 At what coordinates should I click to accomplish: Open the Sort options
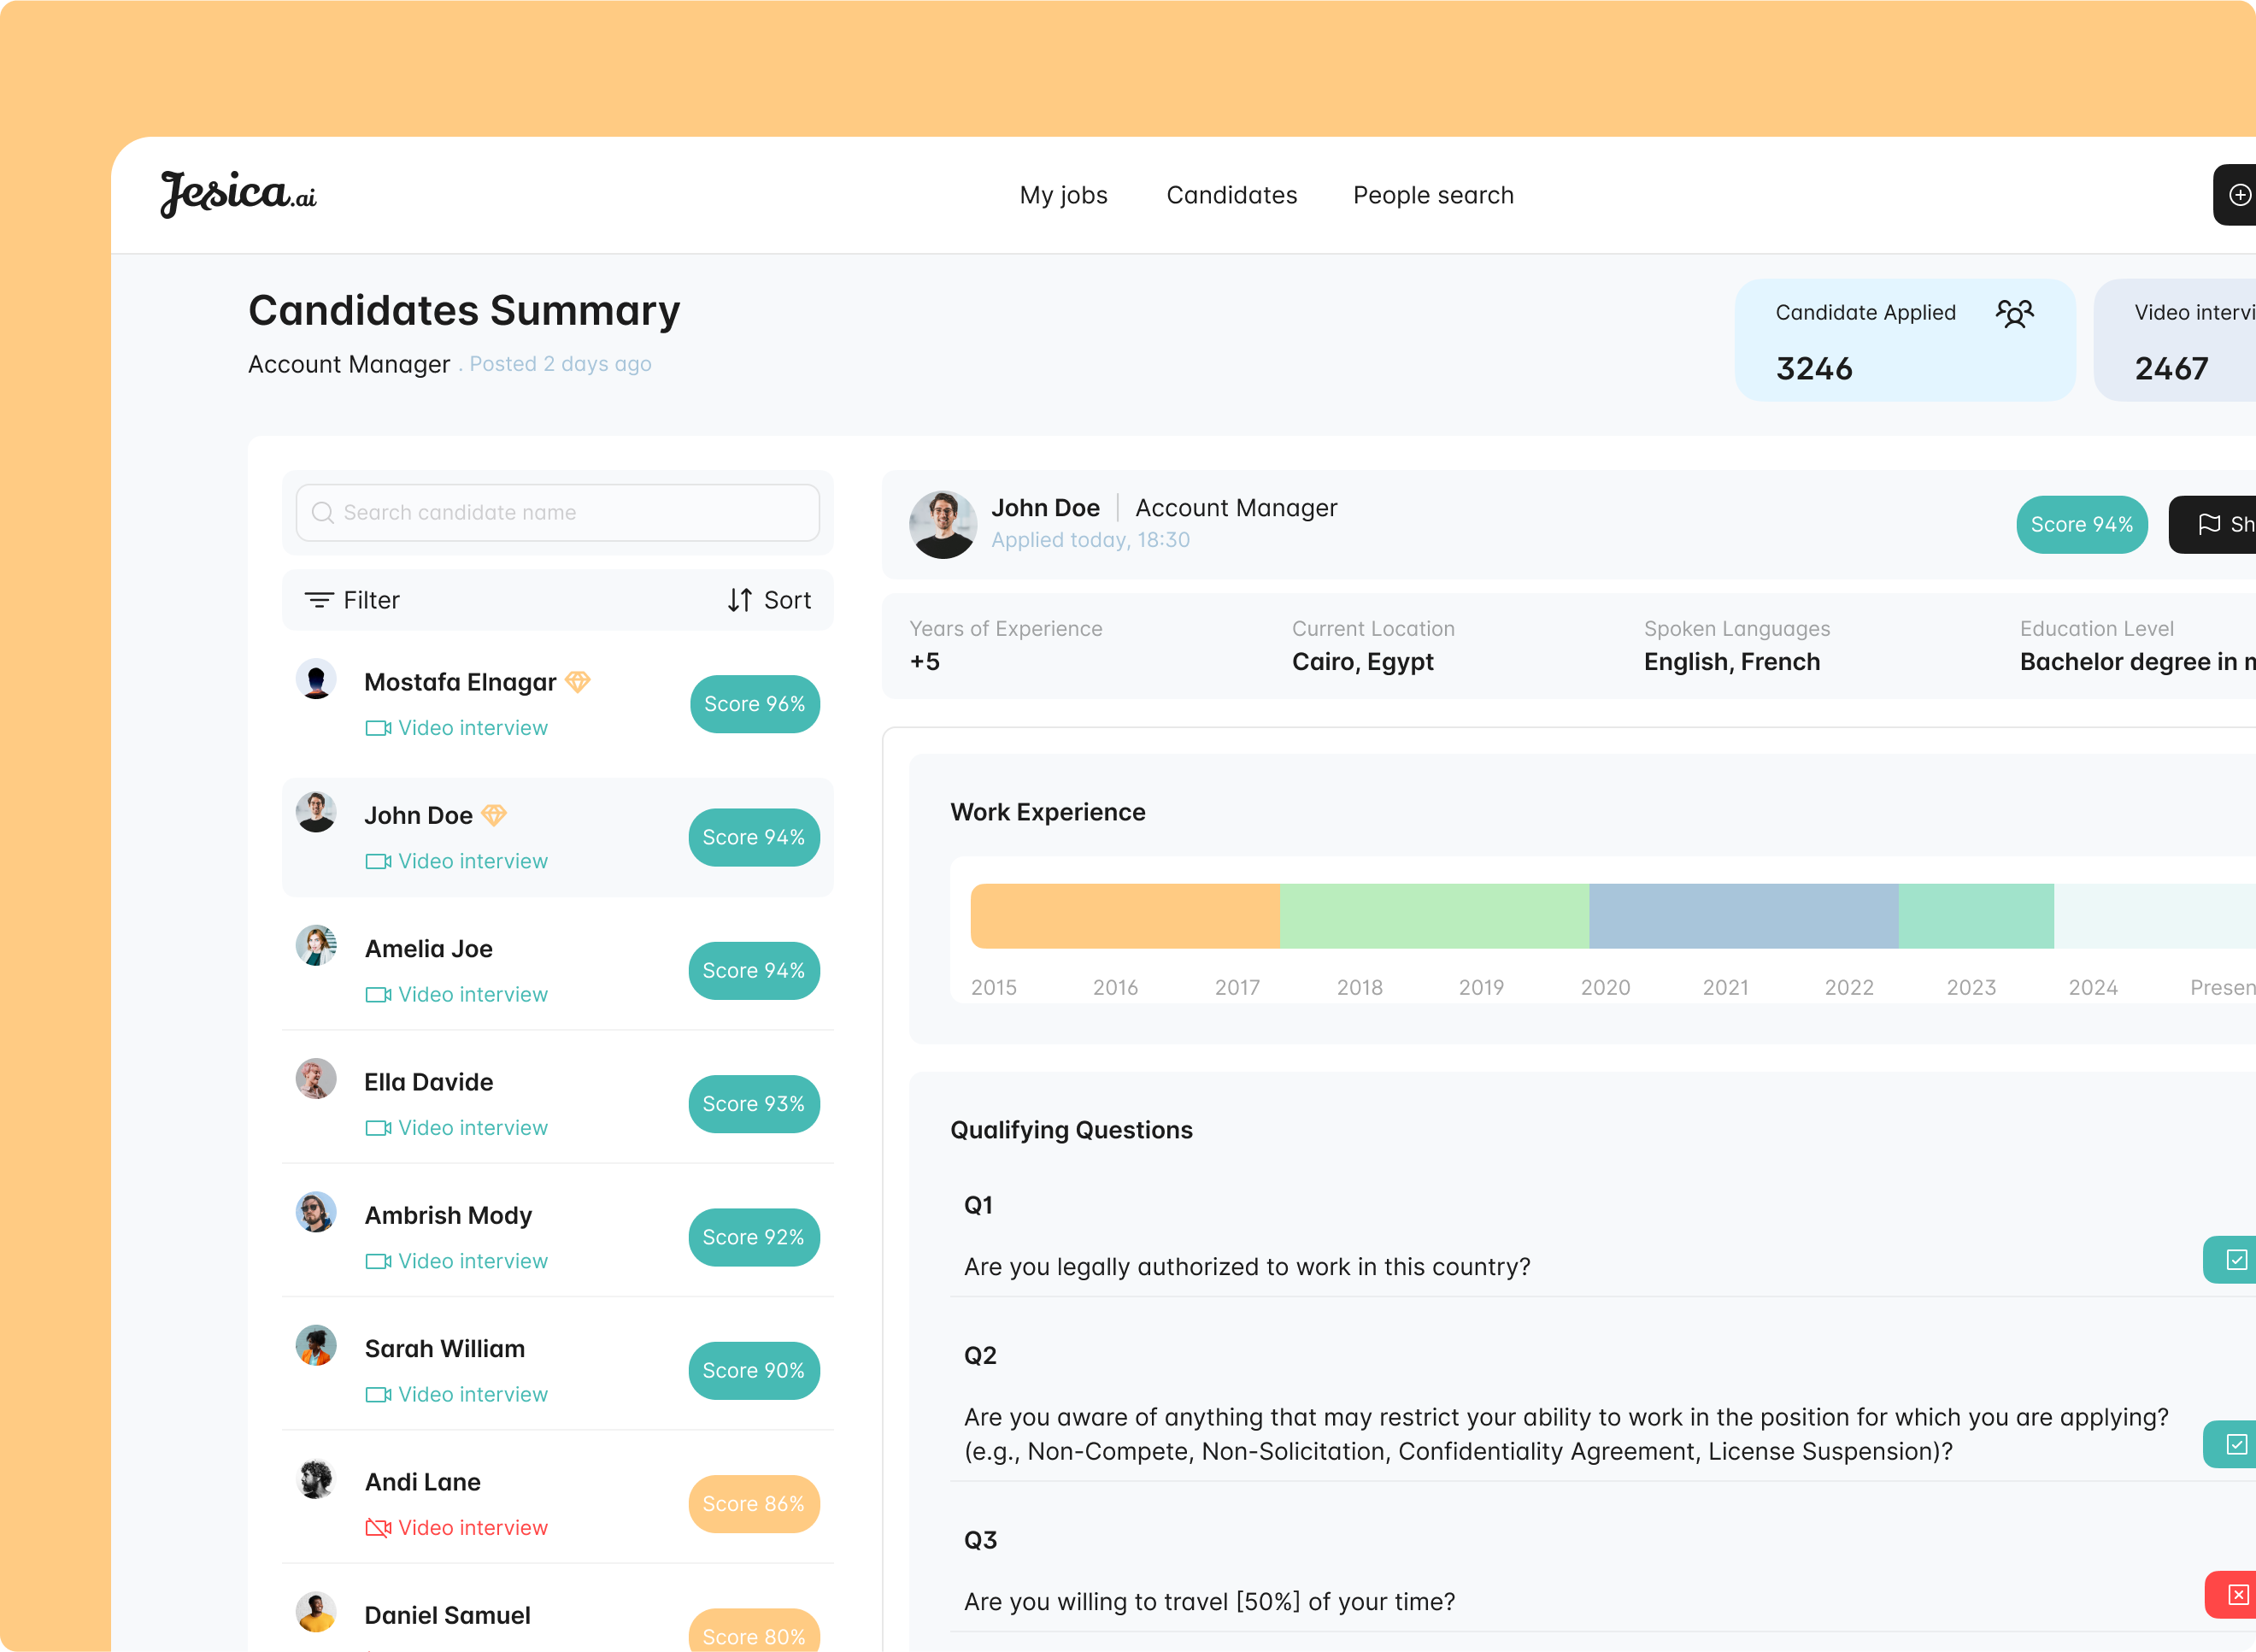[769, 600]
